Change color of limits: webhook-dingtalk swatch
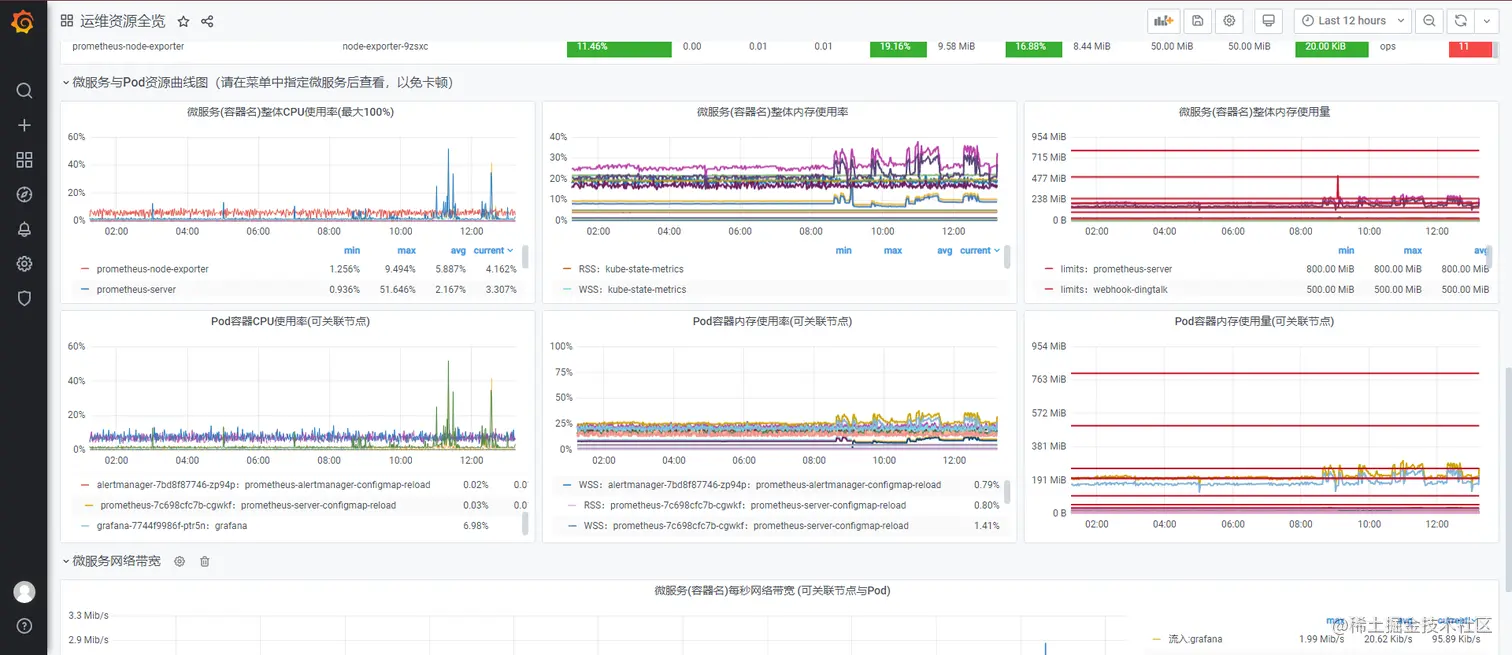Image resolution: width=1512 pixels, height=655 pixels. coord(1050,290)
